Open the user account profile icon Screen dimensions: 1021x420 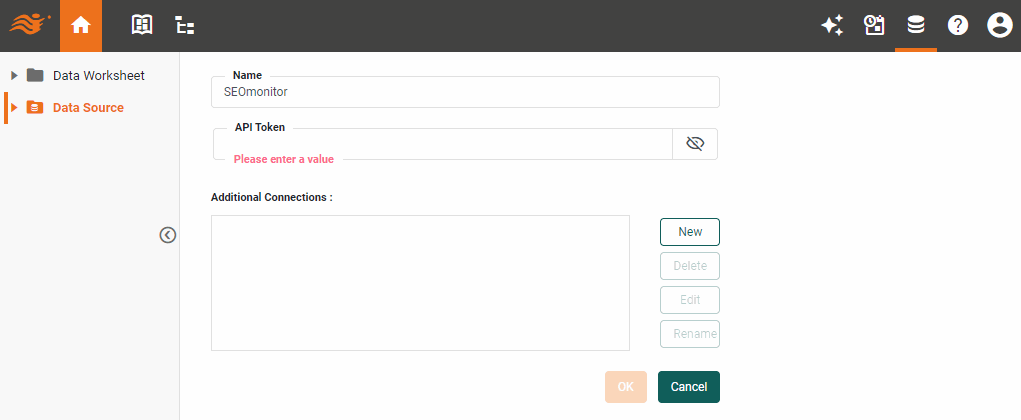999,26
